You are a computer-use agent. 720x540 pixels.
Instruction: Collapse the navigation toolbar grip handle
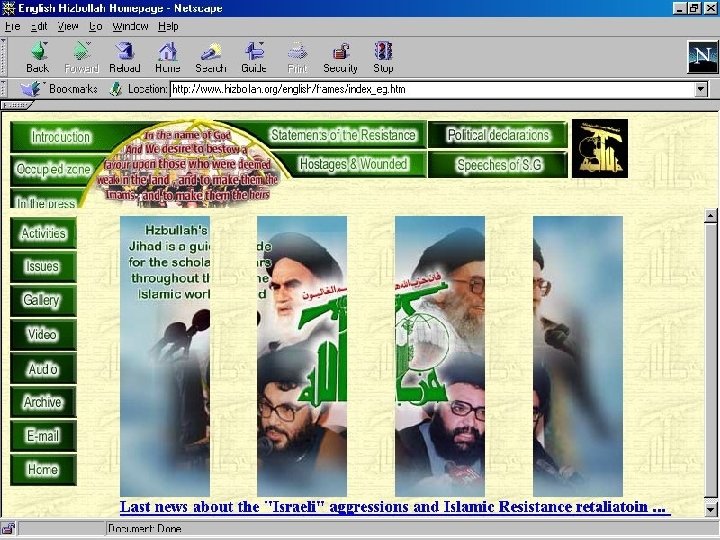[3, 57]
